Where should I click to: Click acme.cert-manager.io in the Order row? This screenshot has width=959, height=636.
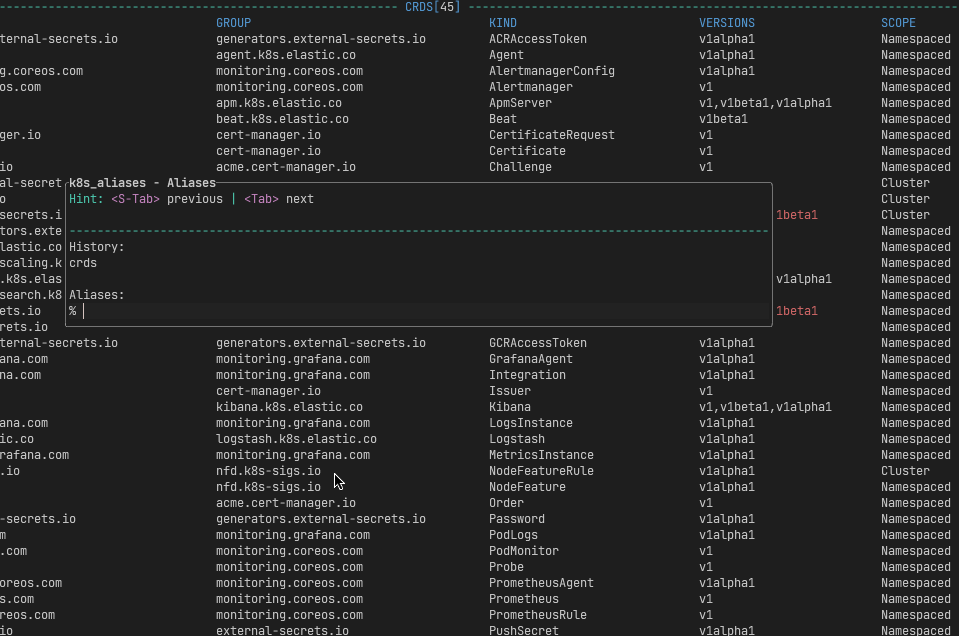coord(286,503)
